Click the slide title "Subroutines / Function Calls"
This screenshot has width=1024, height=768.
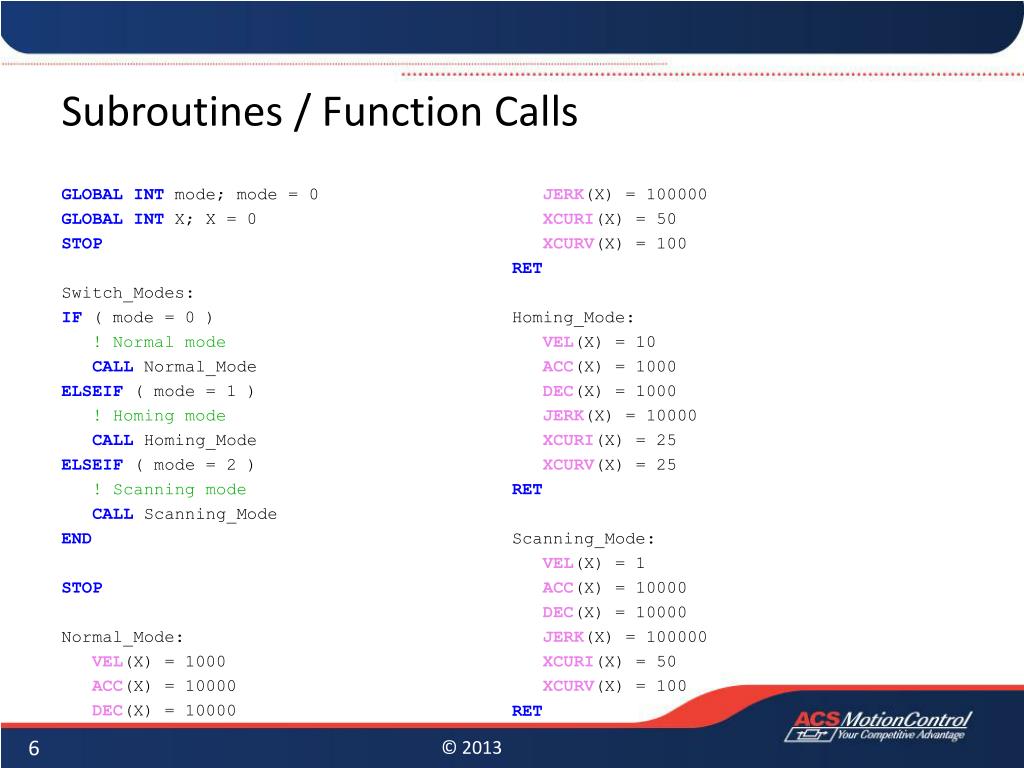319,112
